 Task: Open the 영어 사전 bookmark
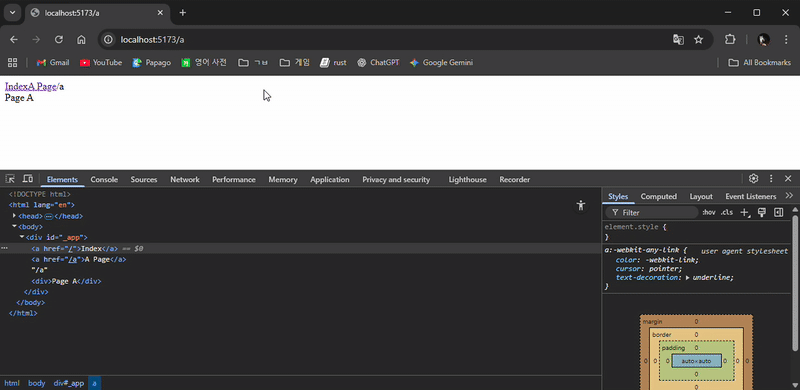(x=204, y=62)
